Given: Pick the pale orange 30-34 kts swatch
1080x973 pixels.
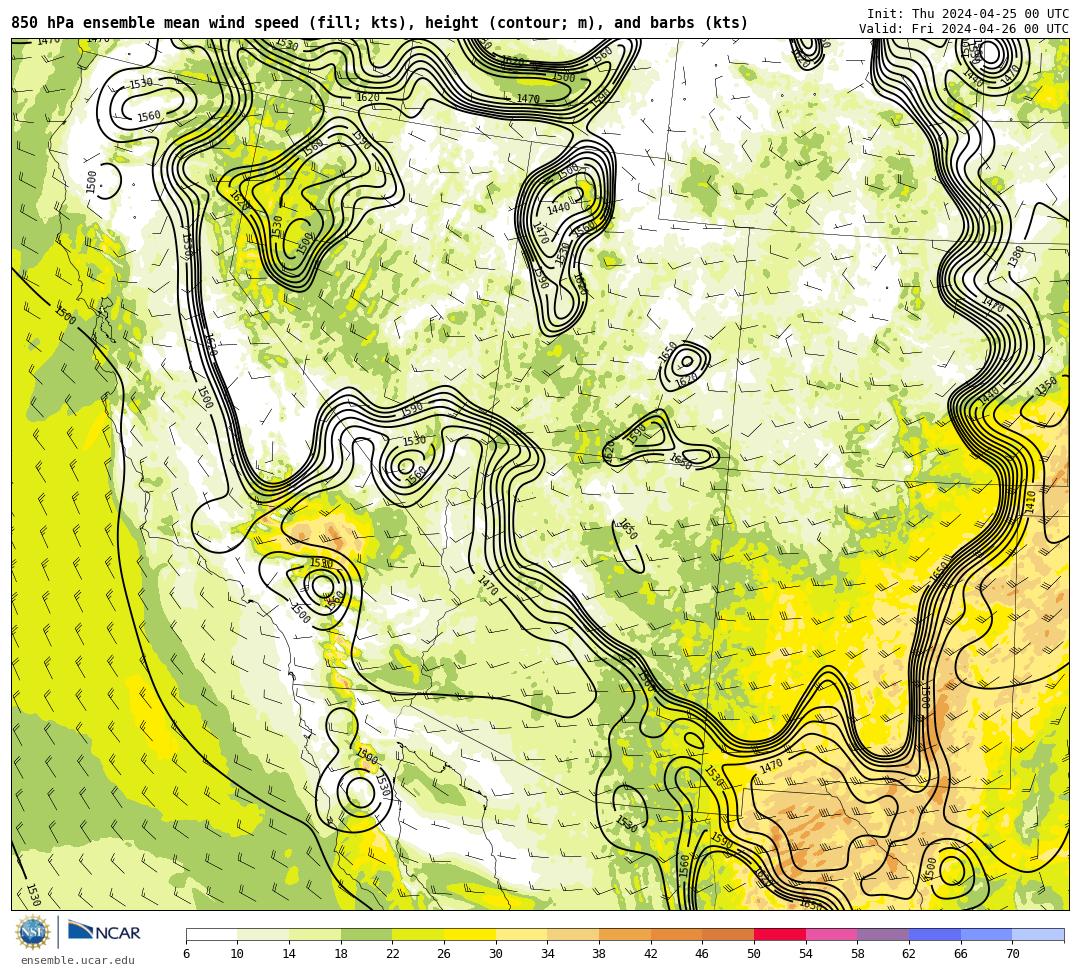Looking at the screenshot, I should pos(521,934).
